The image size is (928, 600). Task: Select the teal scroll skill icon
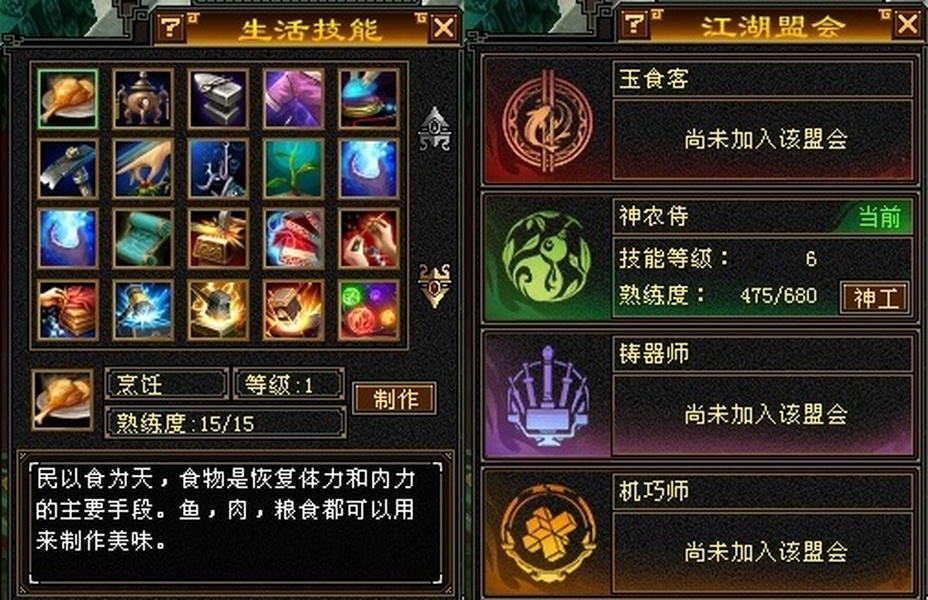(143, 238)
